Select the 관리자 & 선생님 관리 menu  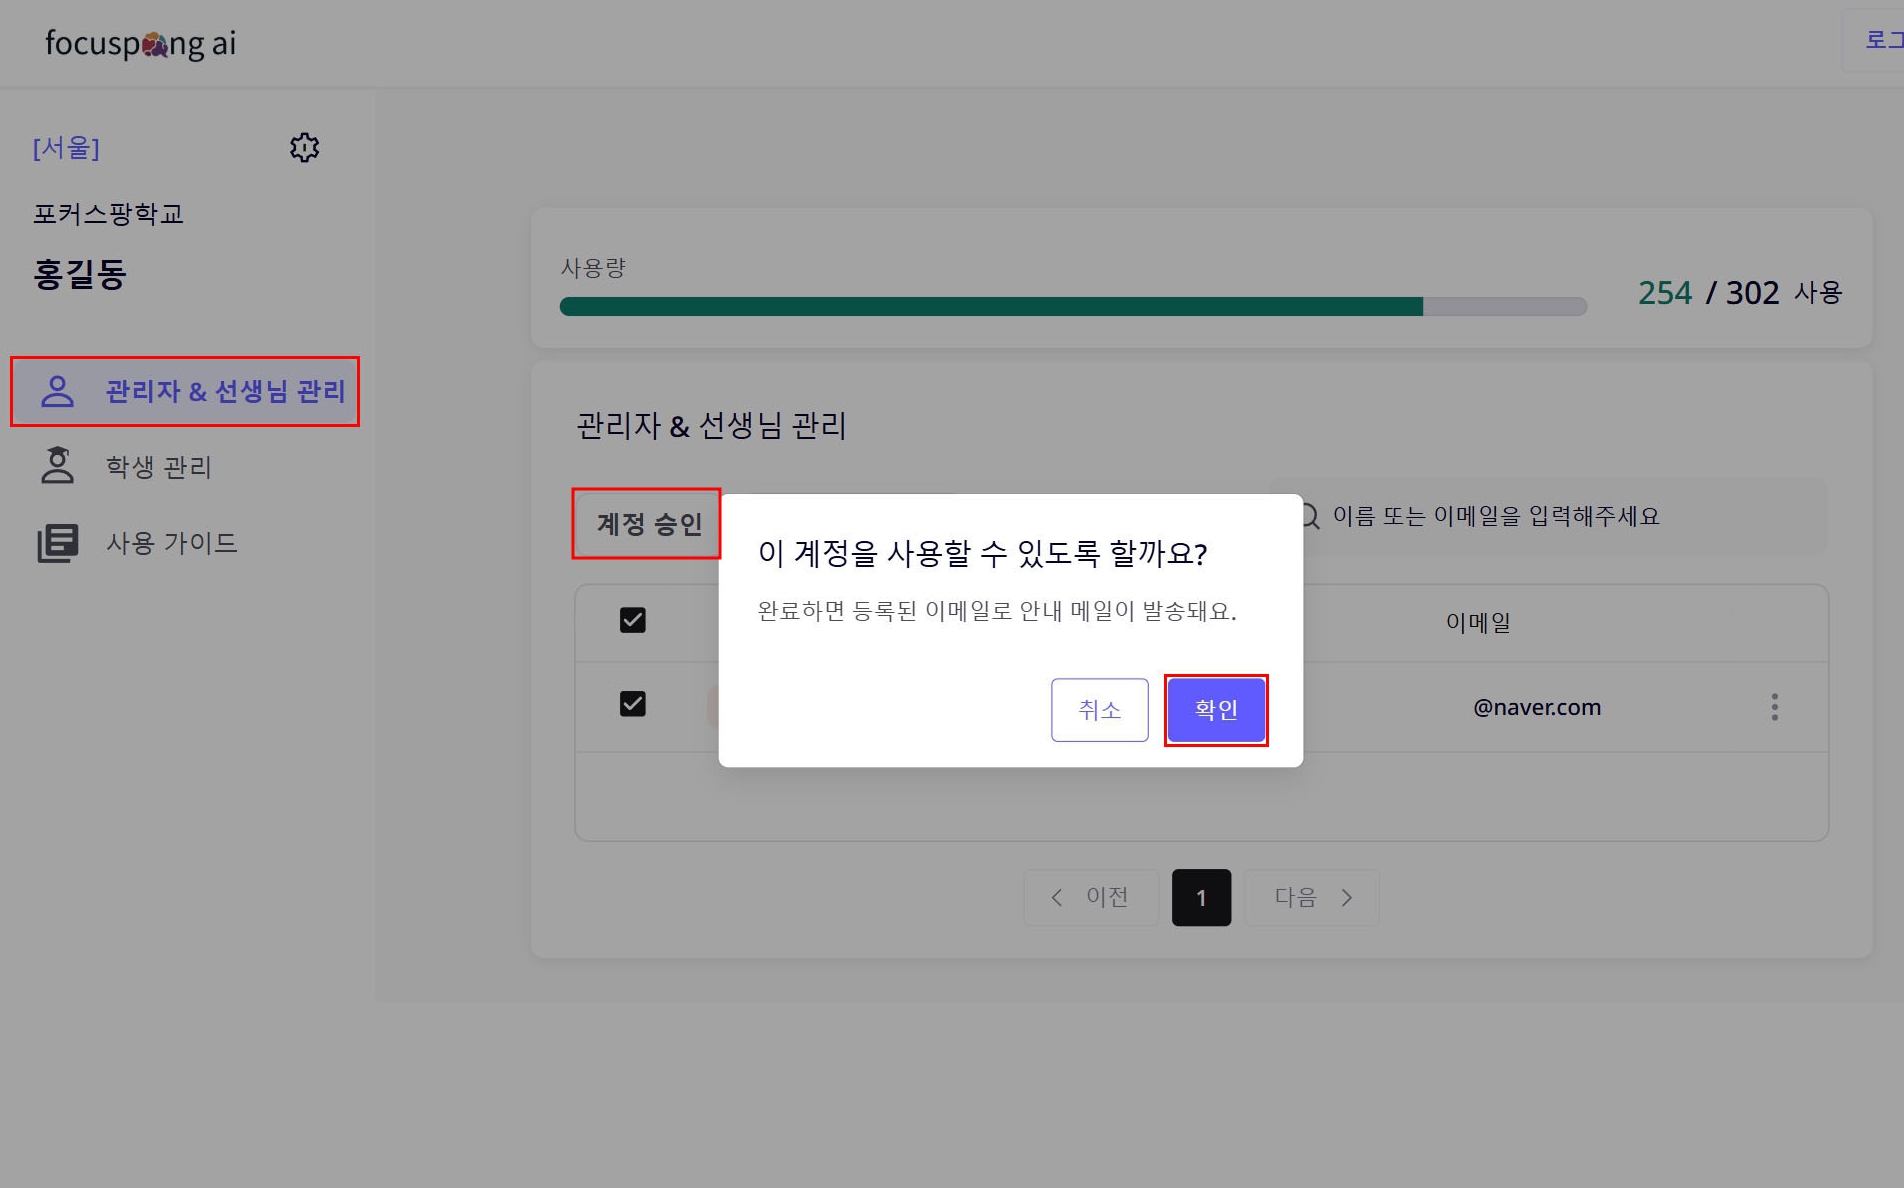[185, 391]
